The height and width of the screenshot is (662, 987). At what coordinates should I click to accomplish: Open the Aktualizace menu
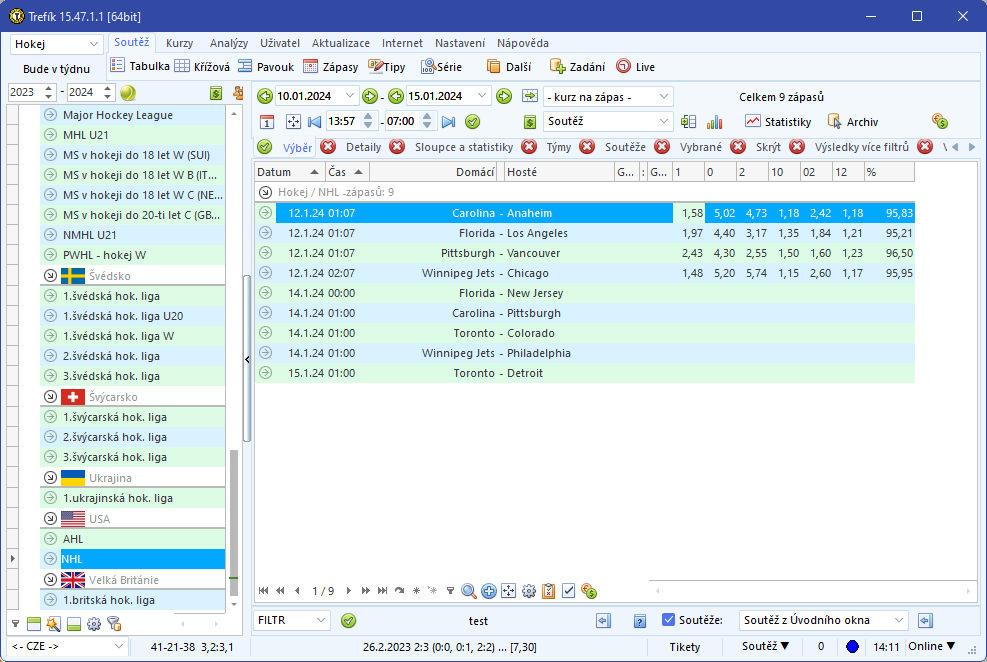coord(341,43)
